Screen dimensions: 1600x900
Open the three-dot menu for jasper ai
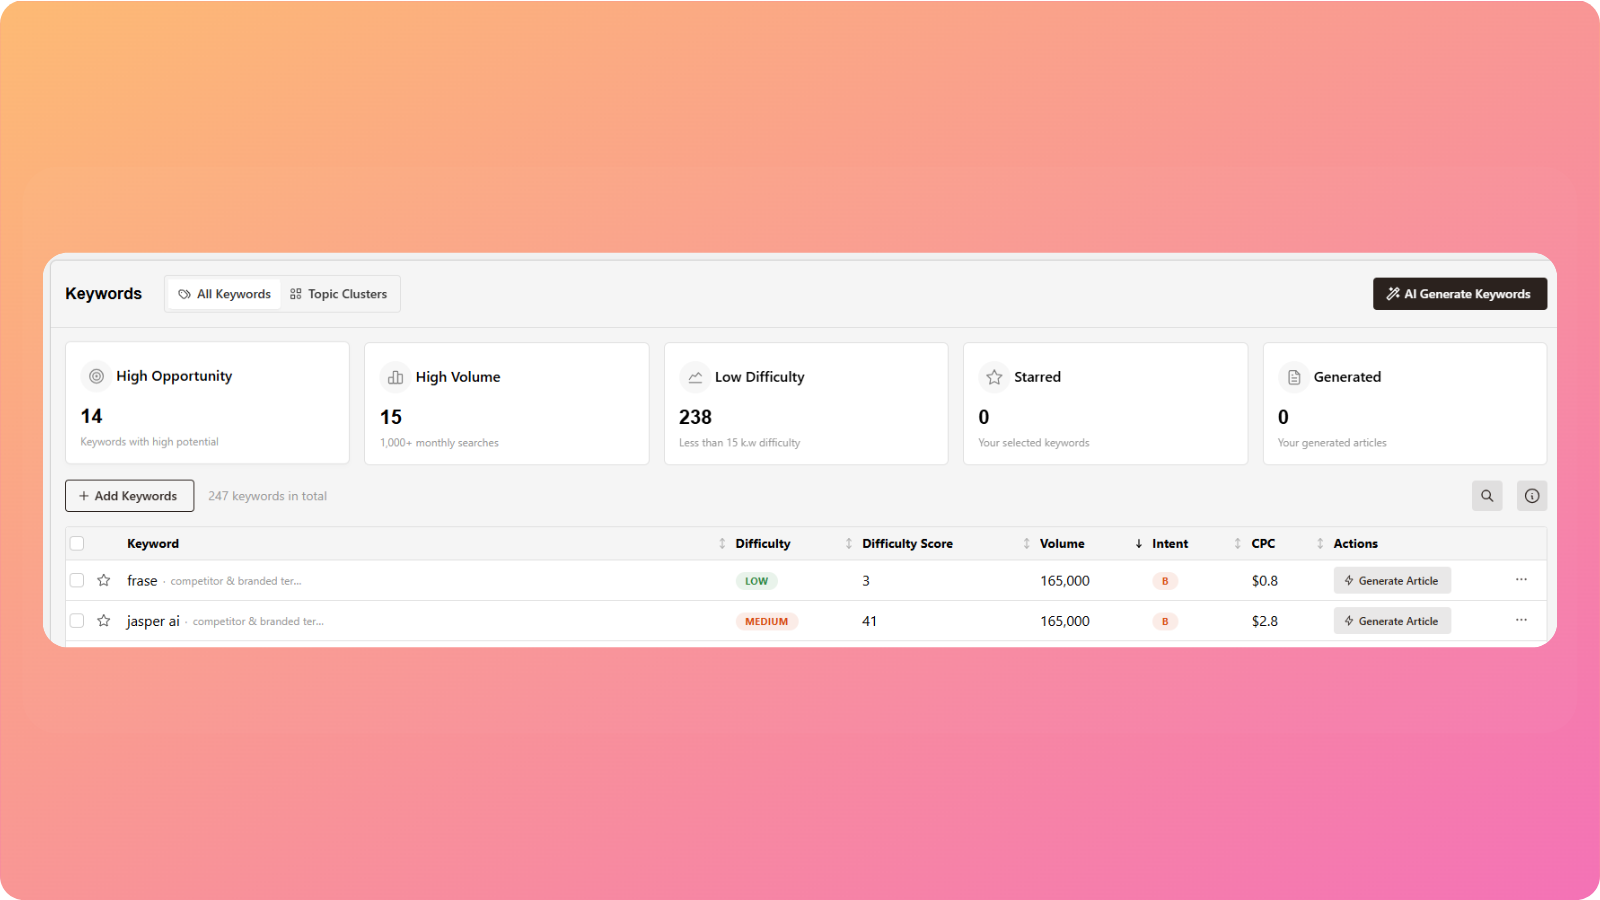pos(1521,620)
